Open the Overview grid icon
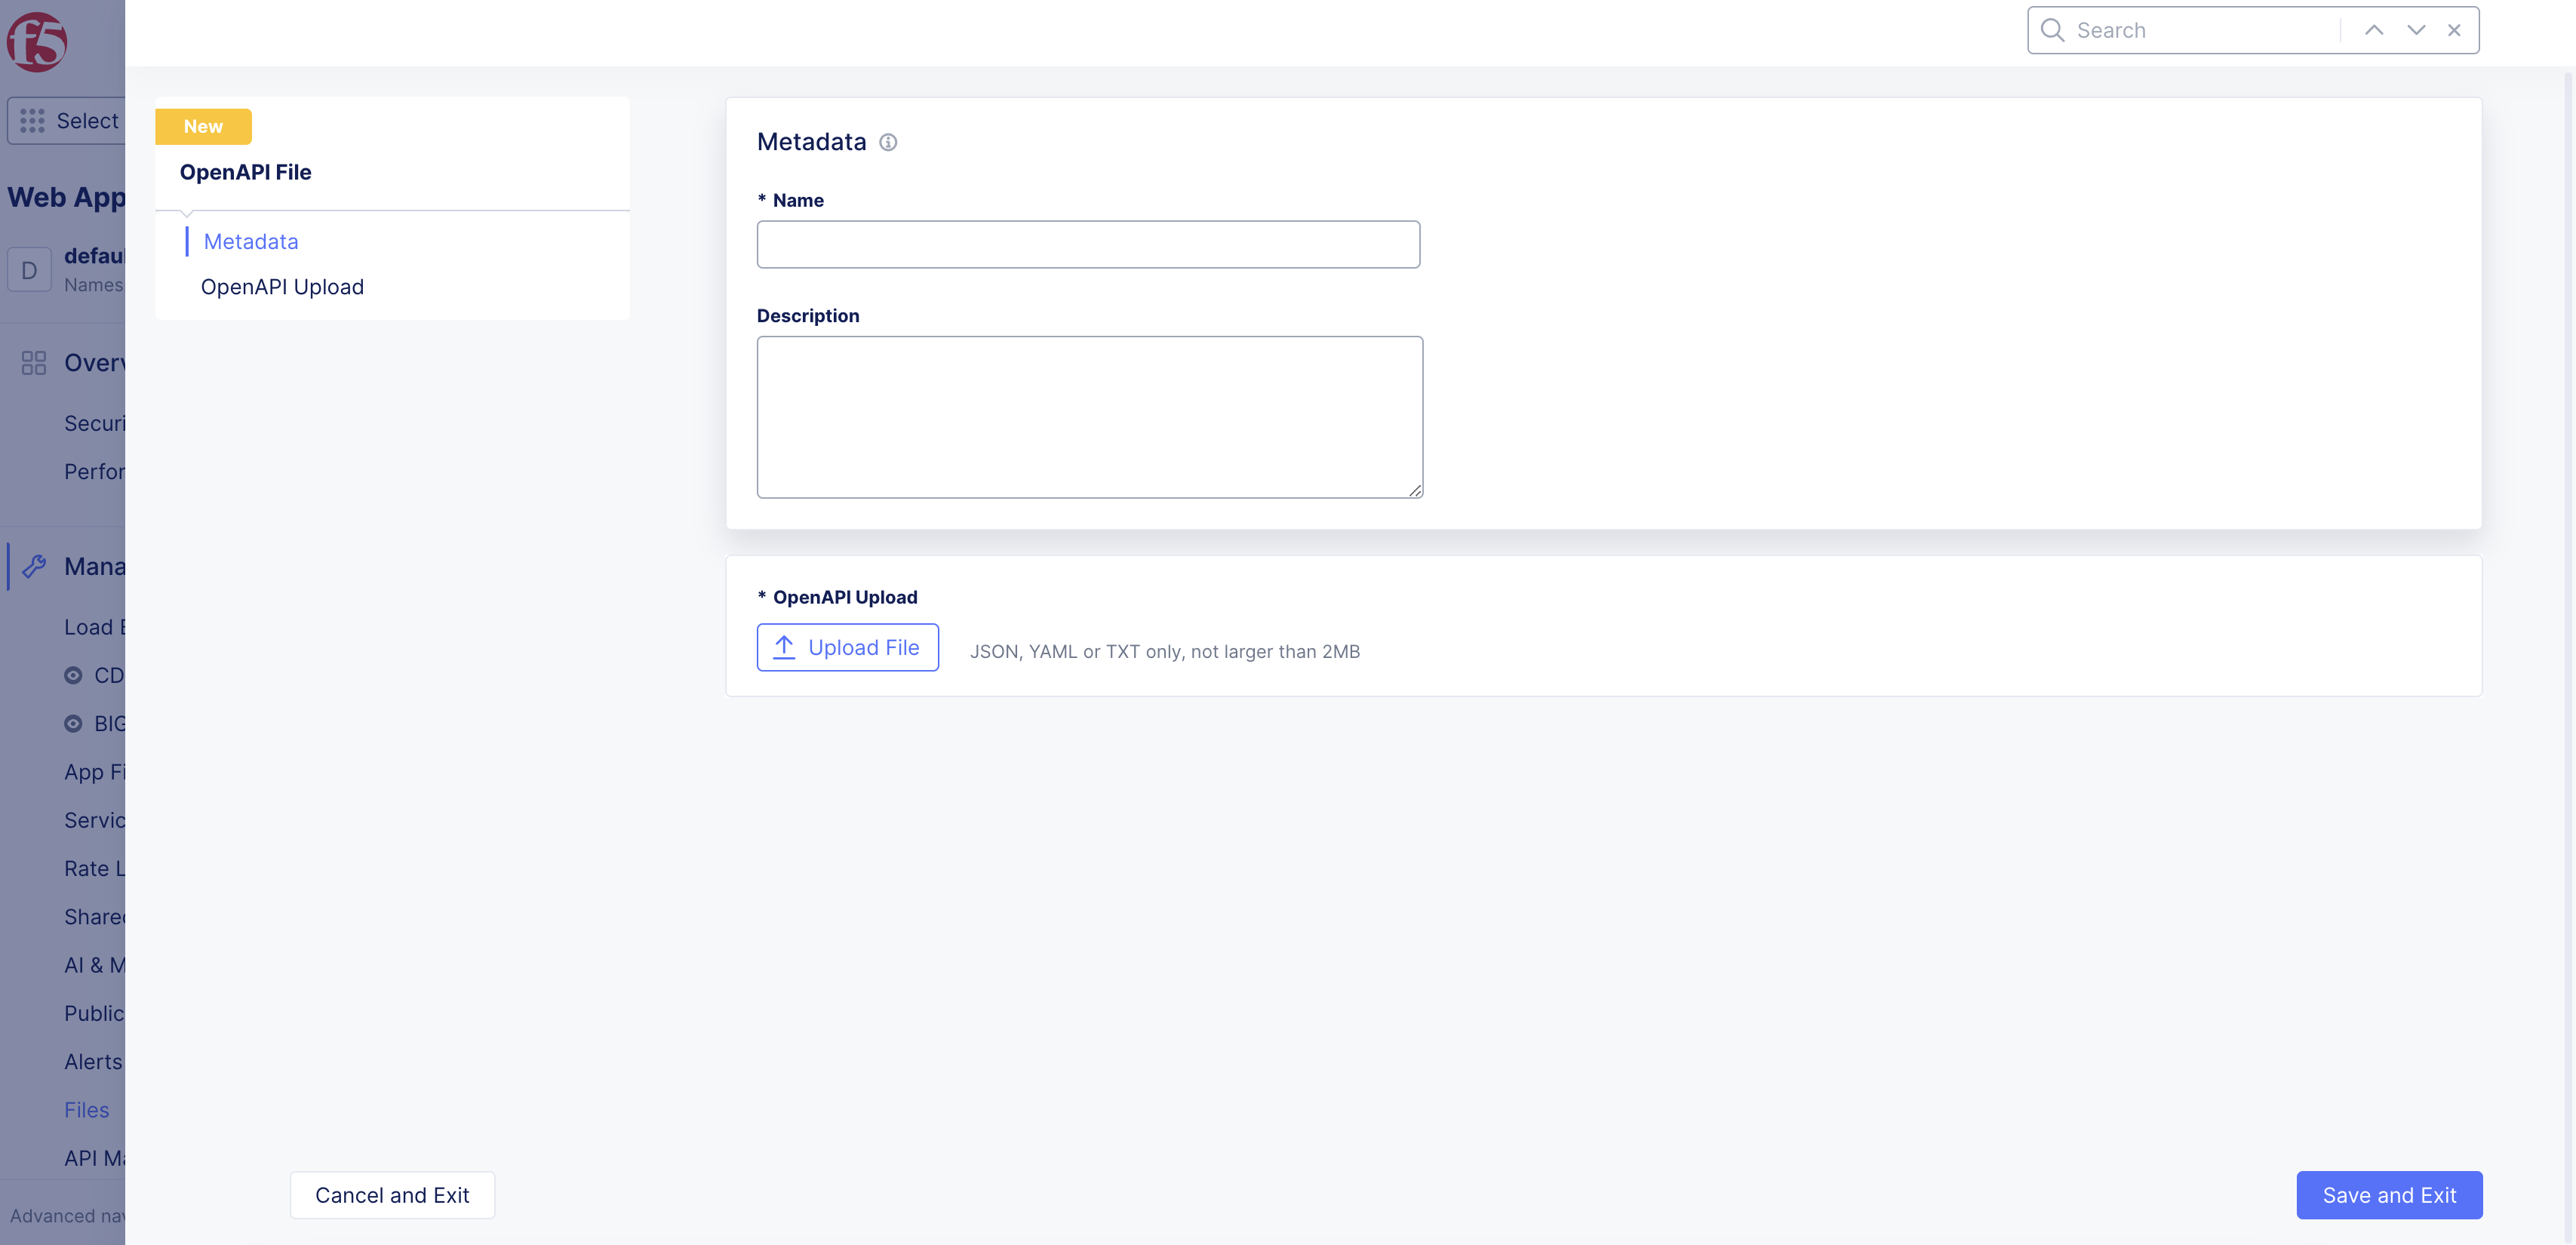2576x1245 pixels. [33, 362]
